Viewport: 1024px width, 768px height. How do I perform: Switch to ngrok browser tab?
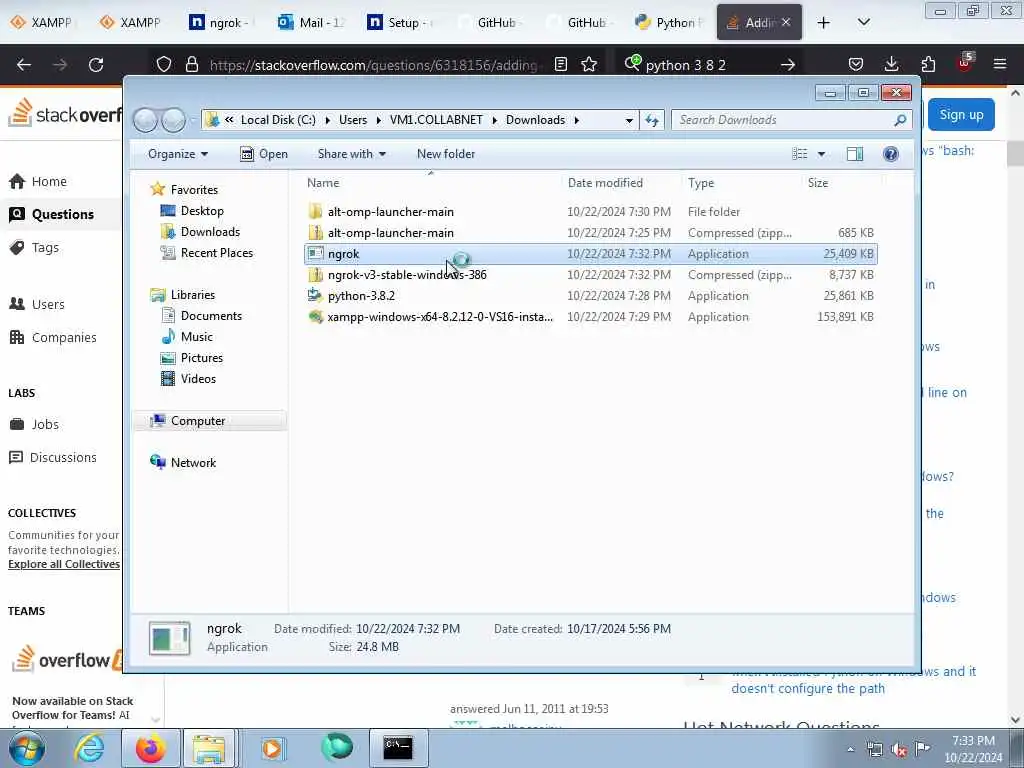[x=220, y=22]
